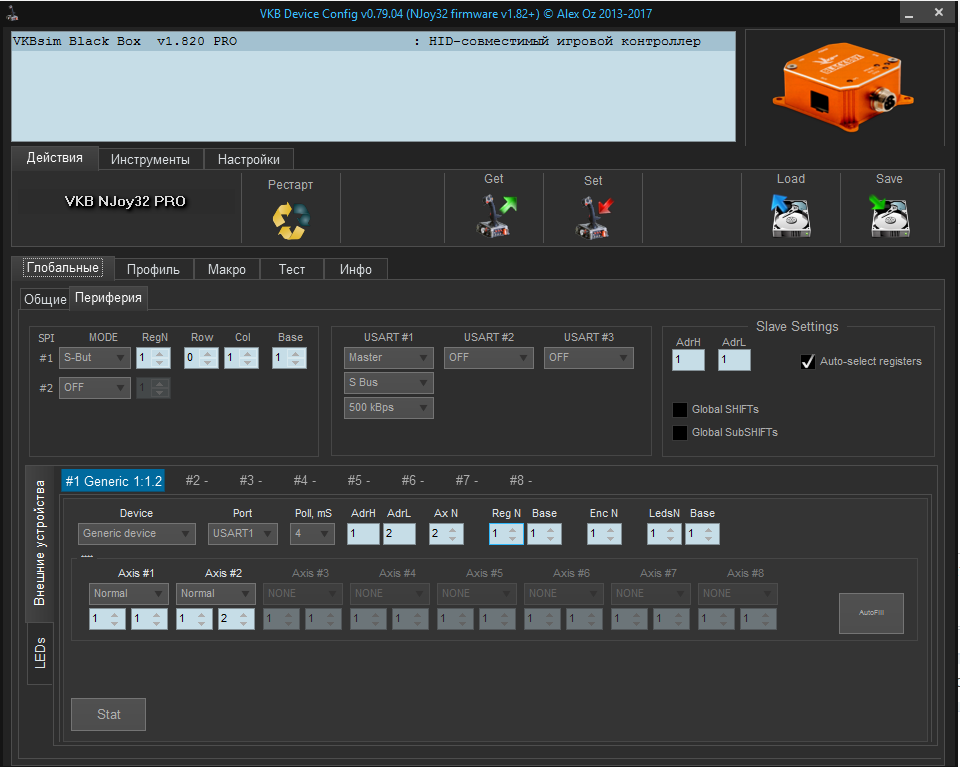Viewport: 960px width, 767px height.
Task: Click the Stat button
Action: (108, 714)
